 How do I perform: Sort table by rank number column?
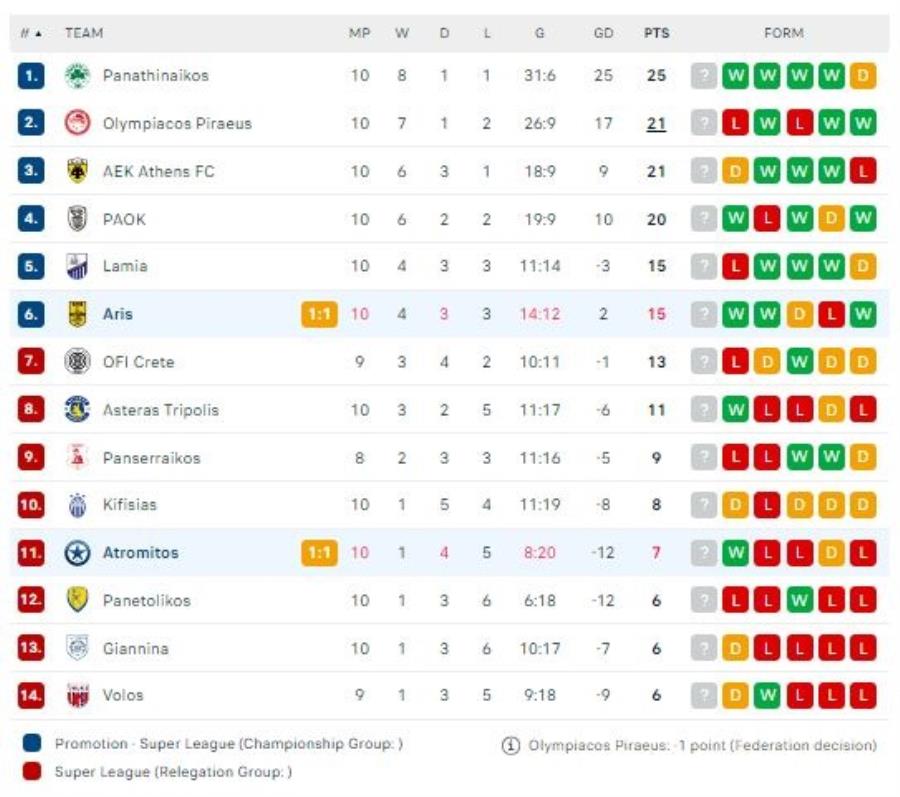coord(30,33)
